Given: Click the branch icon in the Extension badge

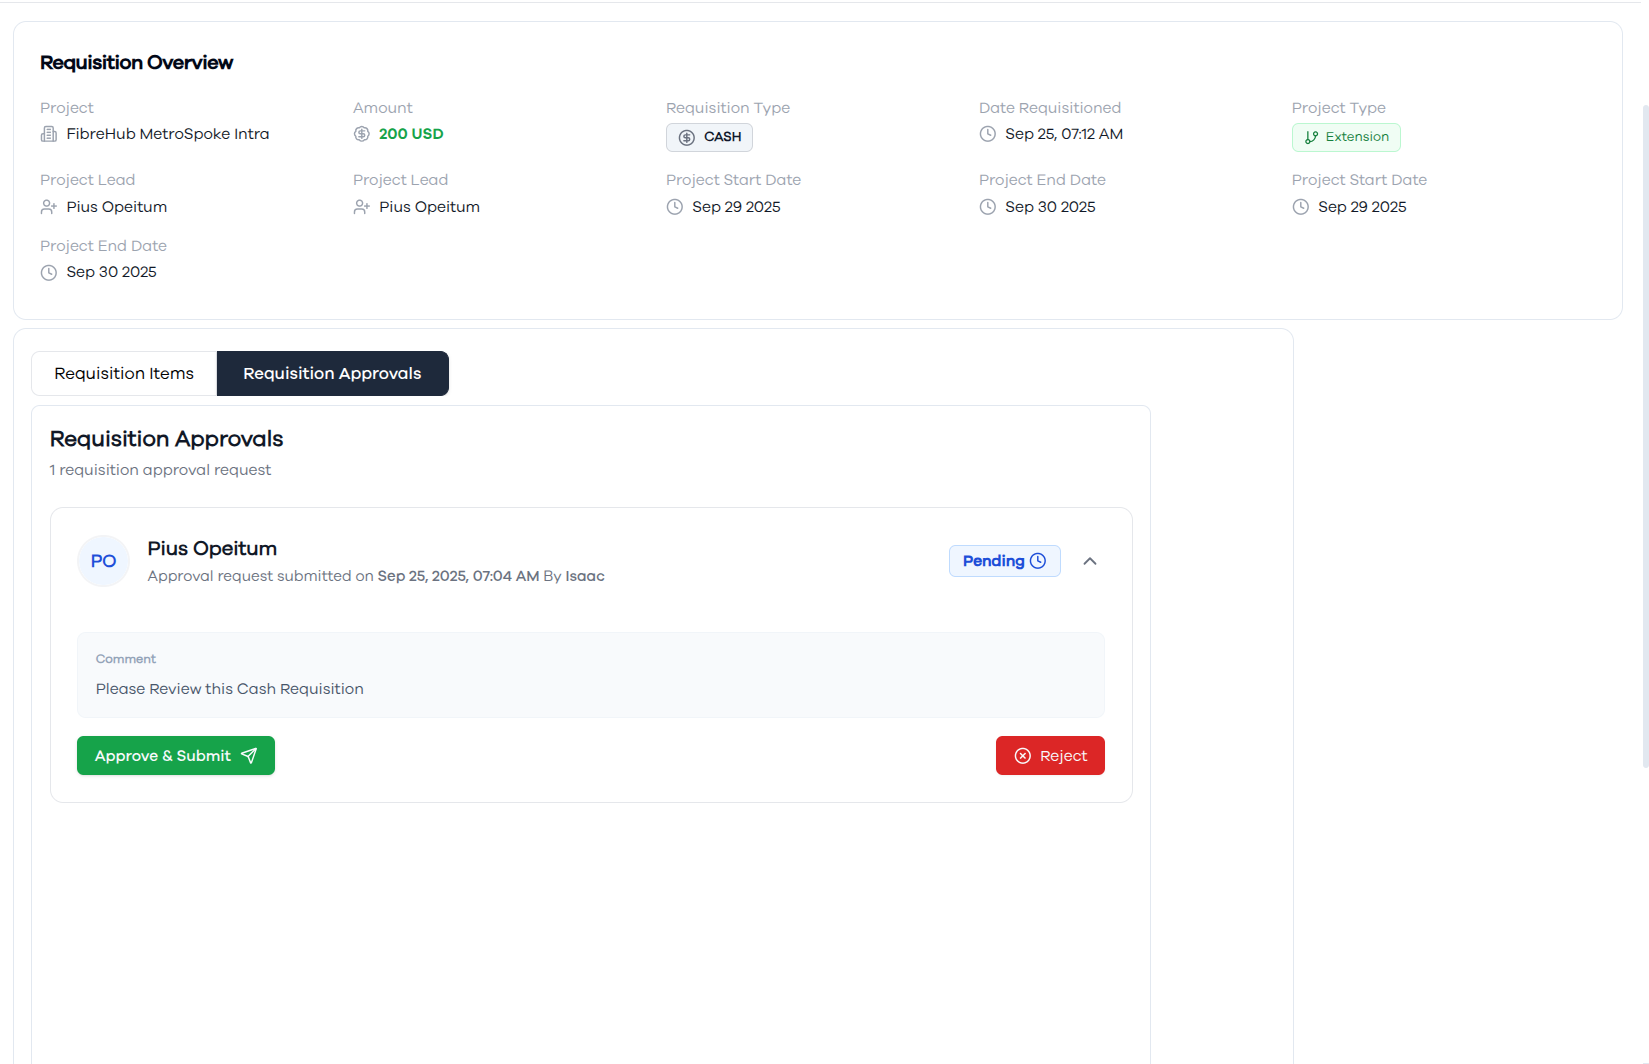Looking at the screenshot, I should [x=1311, y=137].
